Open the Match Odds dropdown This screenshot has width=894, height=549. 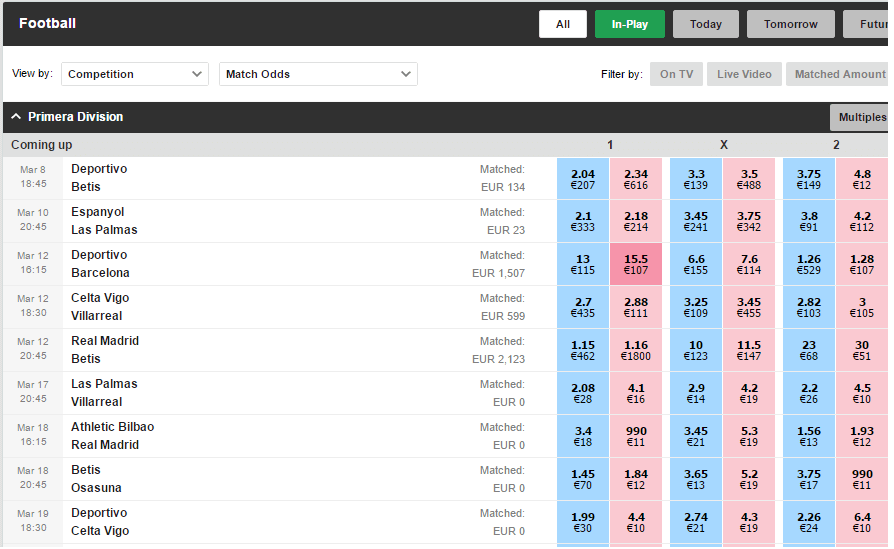point(318,74)
